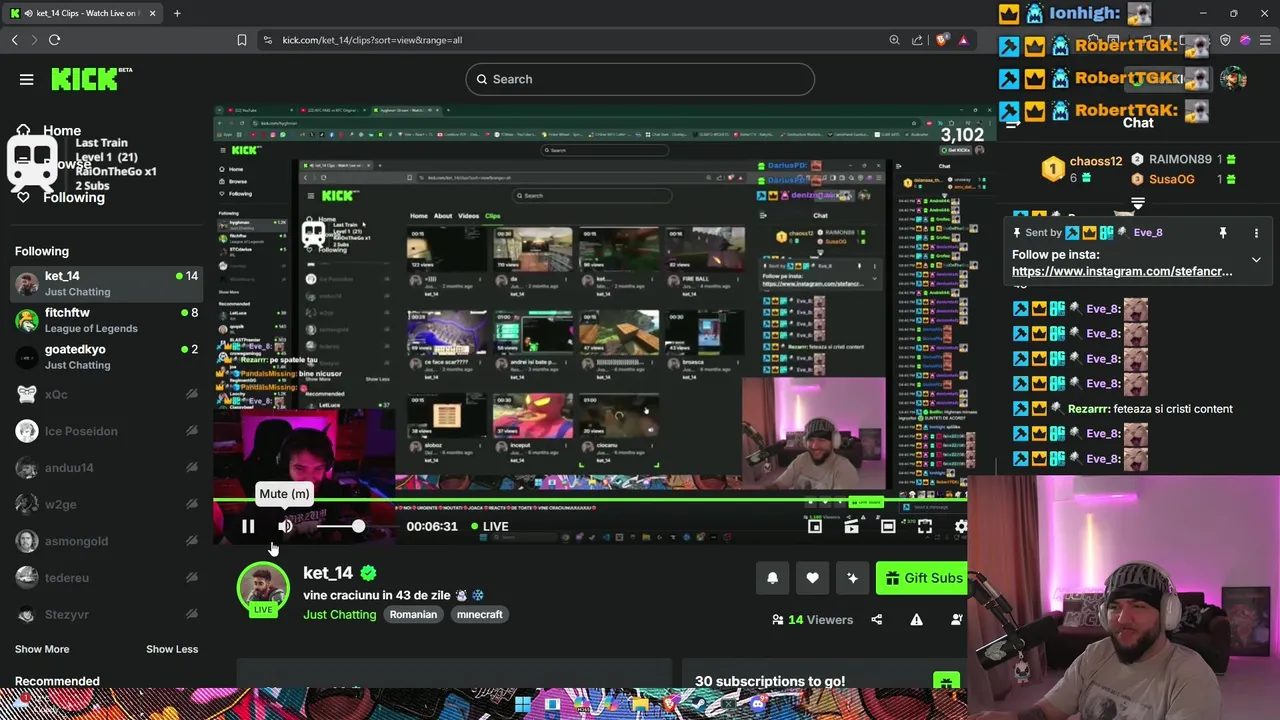The height and width of the screenshot is (720, 1280).
Task: Jump to the LIVE indicator in player
Action: (490, 526)
